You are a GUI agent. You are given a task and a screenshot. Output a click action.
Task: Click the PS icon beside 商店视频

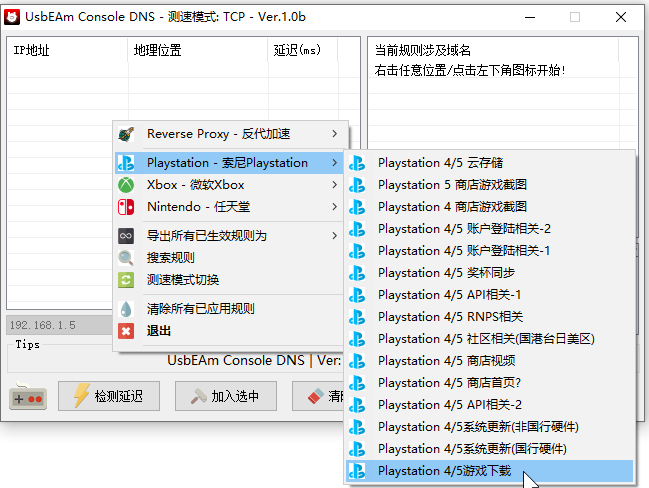(x=357, y=361)
